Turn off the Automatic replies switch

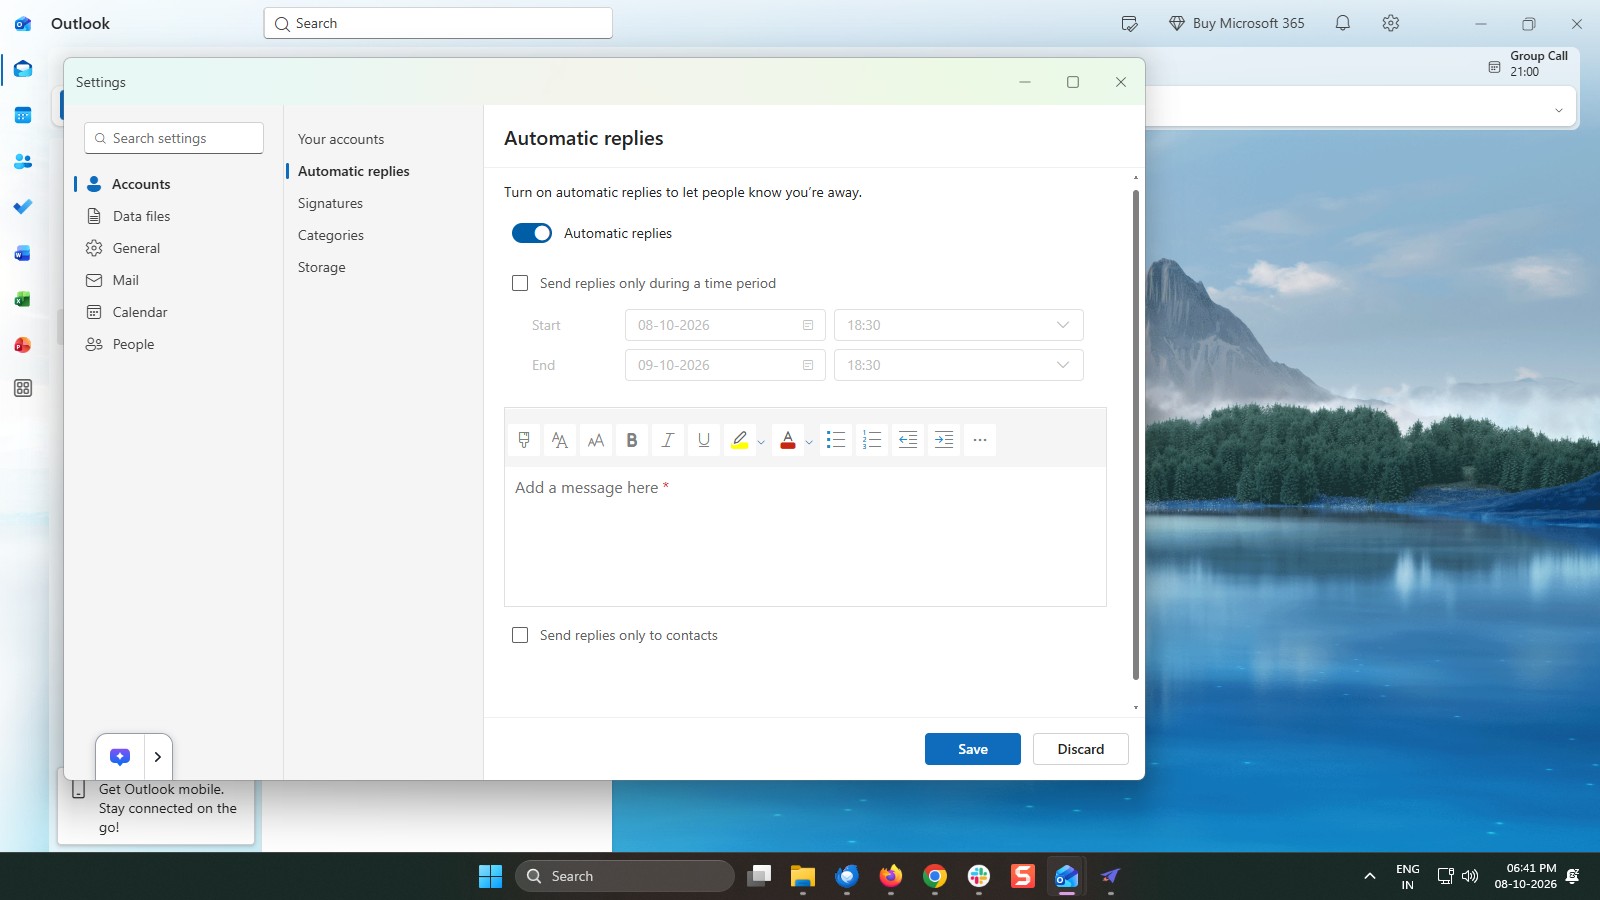tap(532, 233)
